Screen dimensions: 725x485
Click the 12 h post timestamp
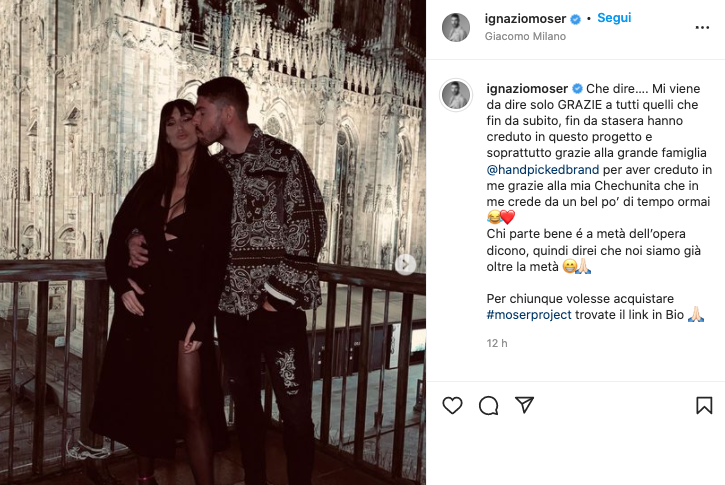(x=497, y=343)
